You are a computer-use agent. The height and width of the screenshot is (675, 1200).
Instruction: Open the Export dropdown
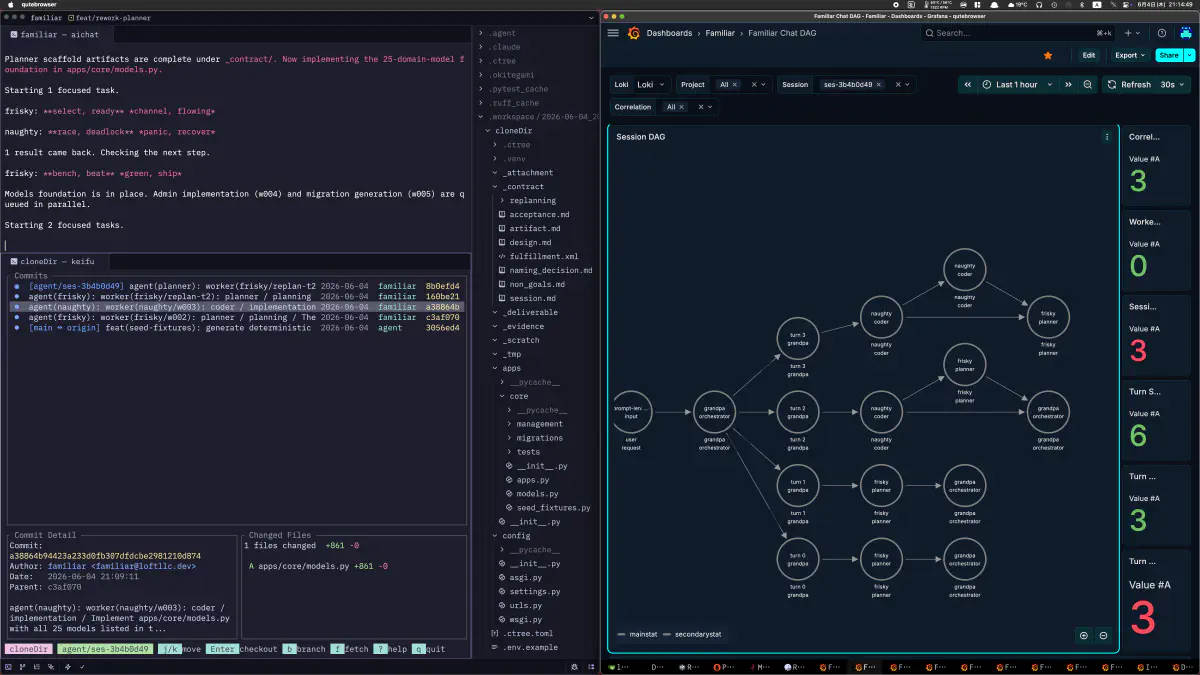click(x=1130, y=55)
